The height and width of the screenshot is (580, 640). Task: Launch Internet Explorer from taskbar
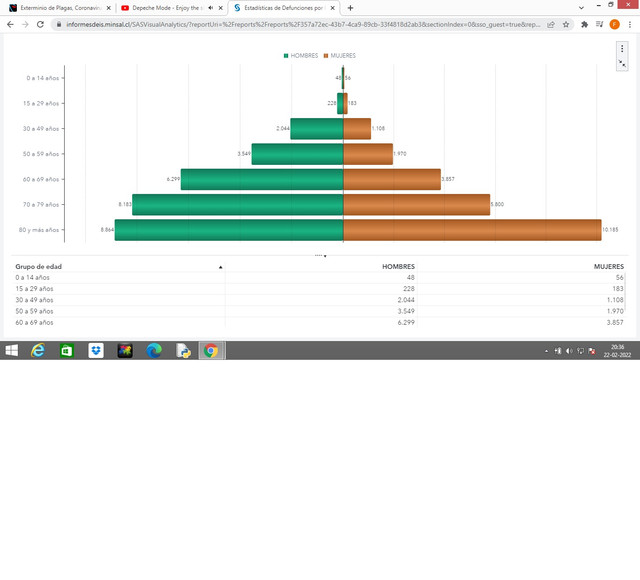pyautogui.click(x=38, y=350)
